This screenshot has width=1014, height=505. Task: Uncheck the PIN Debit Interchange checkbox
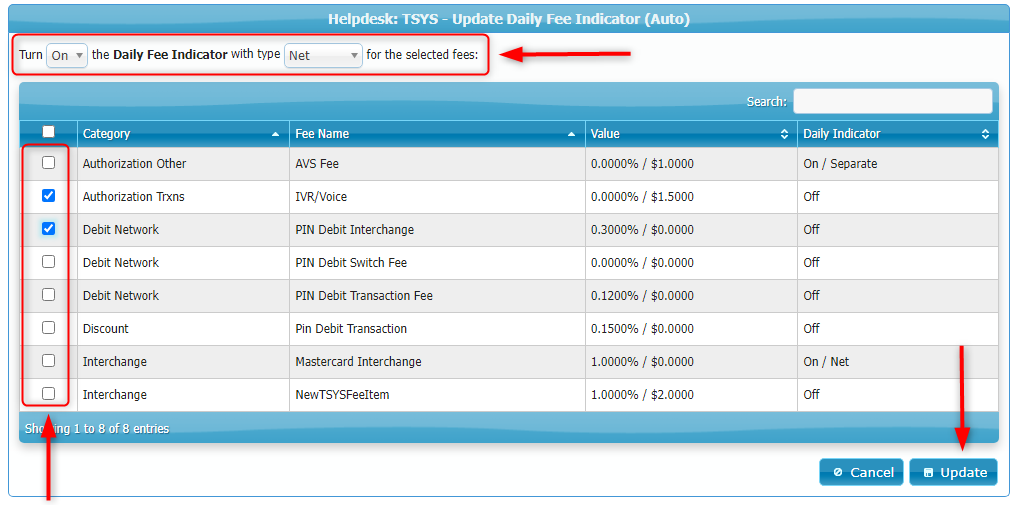coord(48,229)
